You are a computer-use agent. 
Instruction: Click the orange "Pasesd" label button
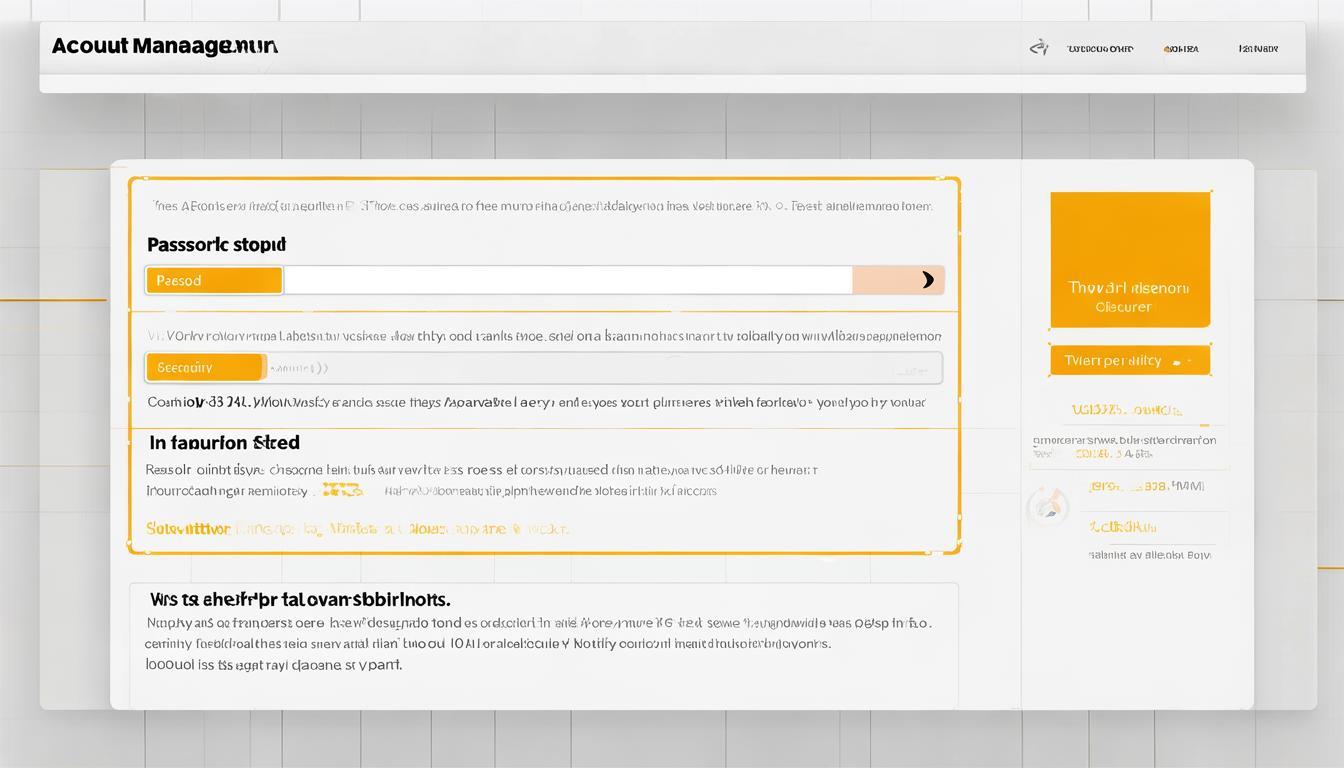[214, 281]
